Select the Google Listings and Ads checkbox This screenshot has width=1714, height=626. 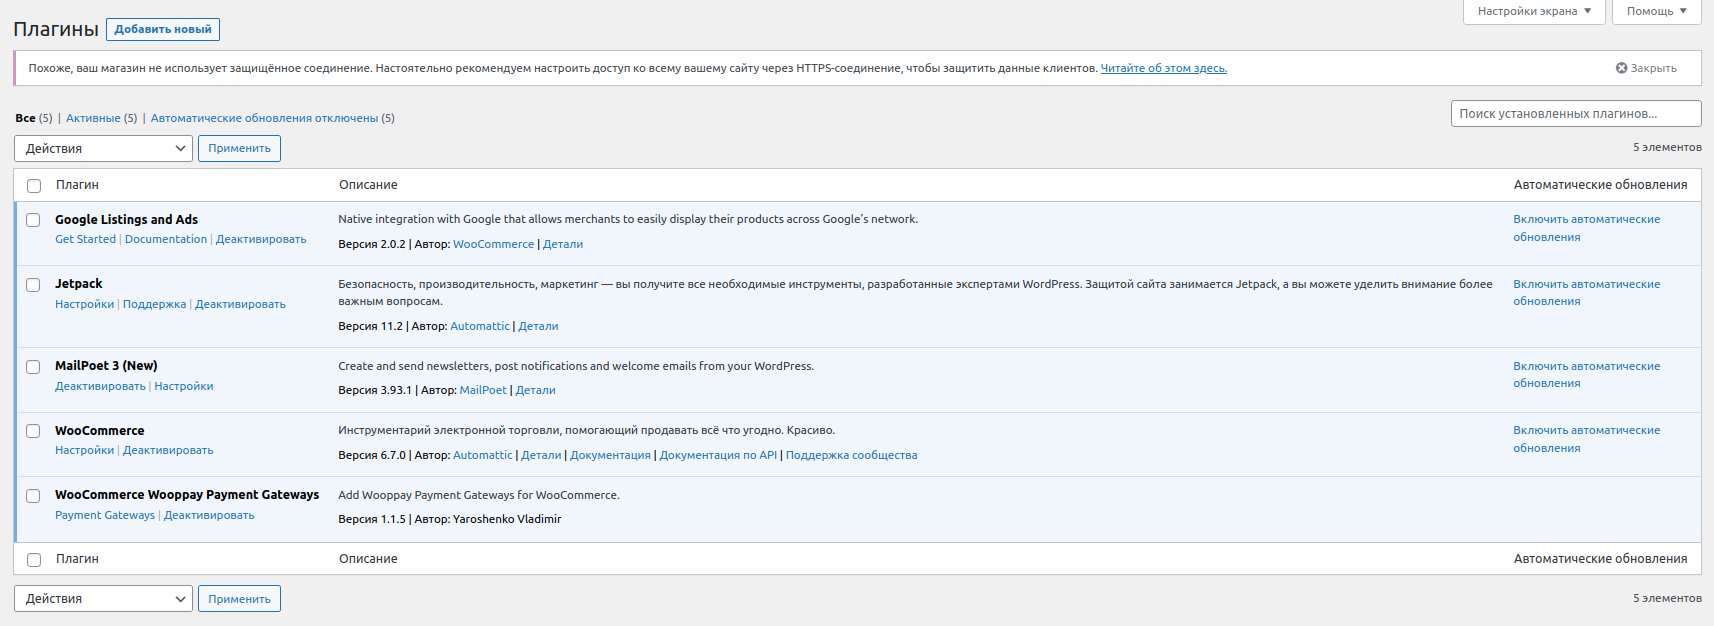coord(33,220)
